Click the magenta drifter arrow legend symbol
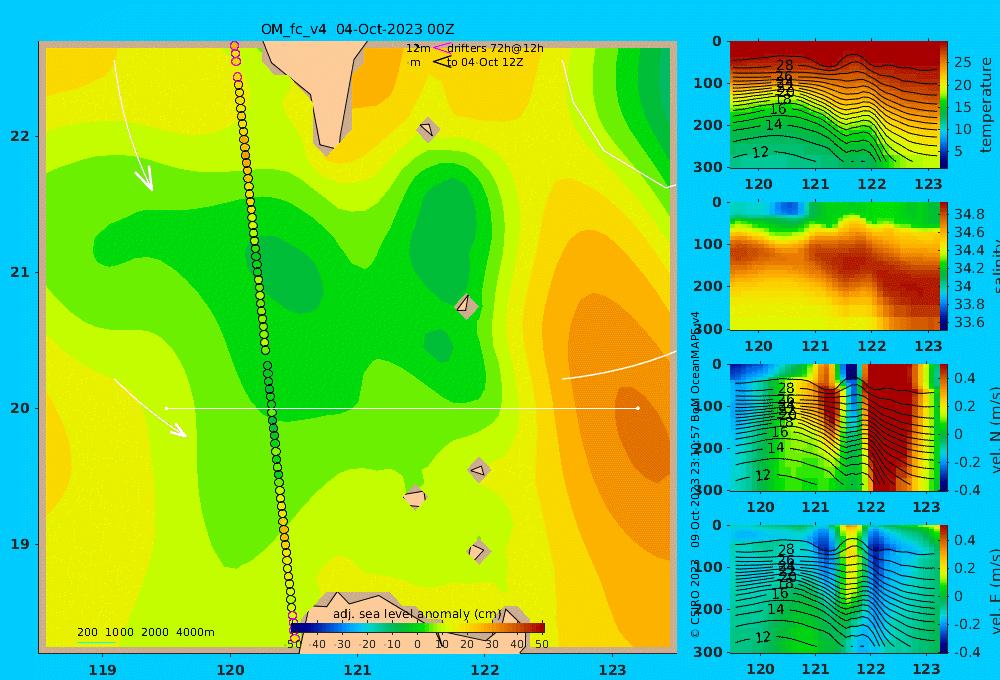 (x=441, y=48)
